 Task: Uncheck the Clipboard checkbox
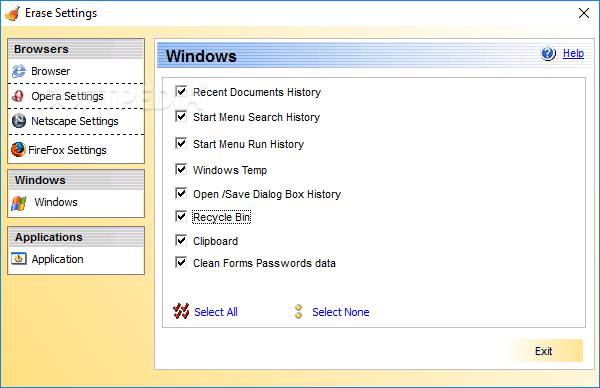click(181, 241)
